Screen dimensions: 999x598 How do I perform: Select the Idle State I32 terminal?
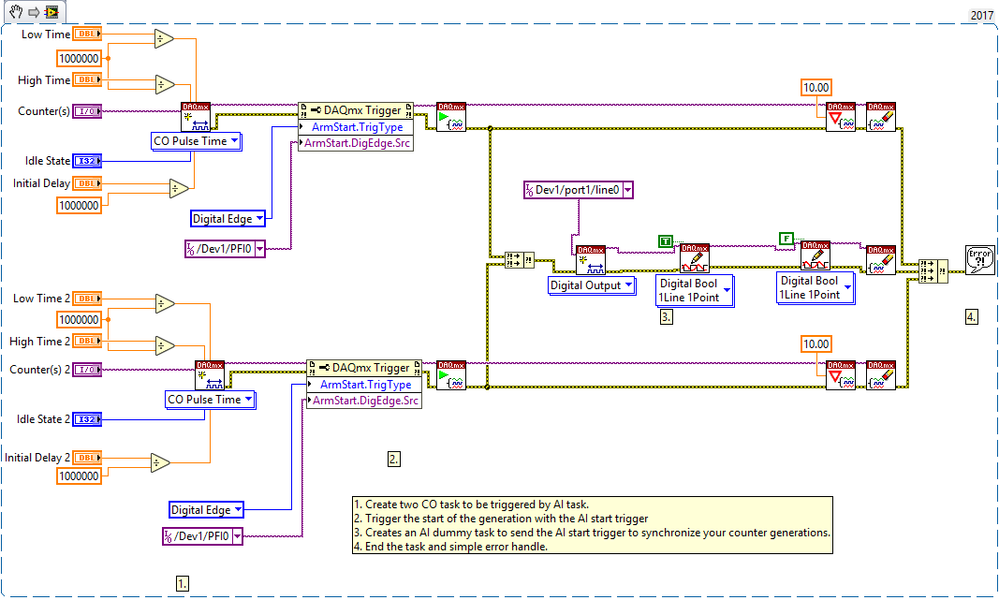[87, 160]
